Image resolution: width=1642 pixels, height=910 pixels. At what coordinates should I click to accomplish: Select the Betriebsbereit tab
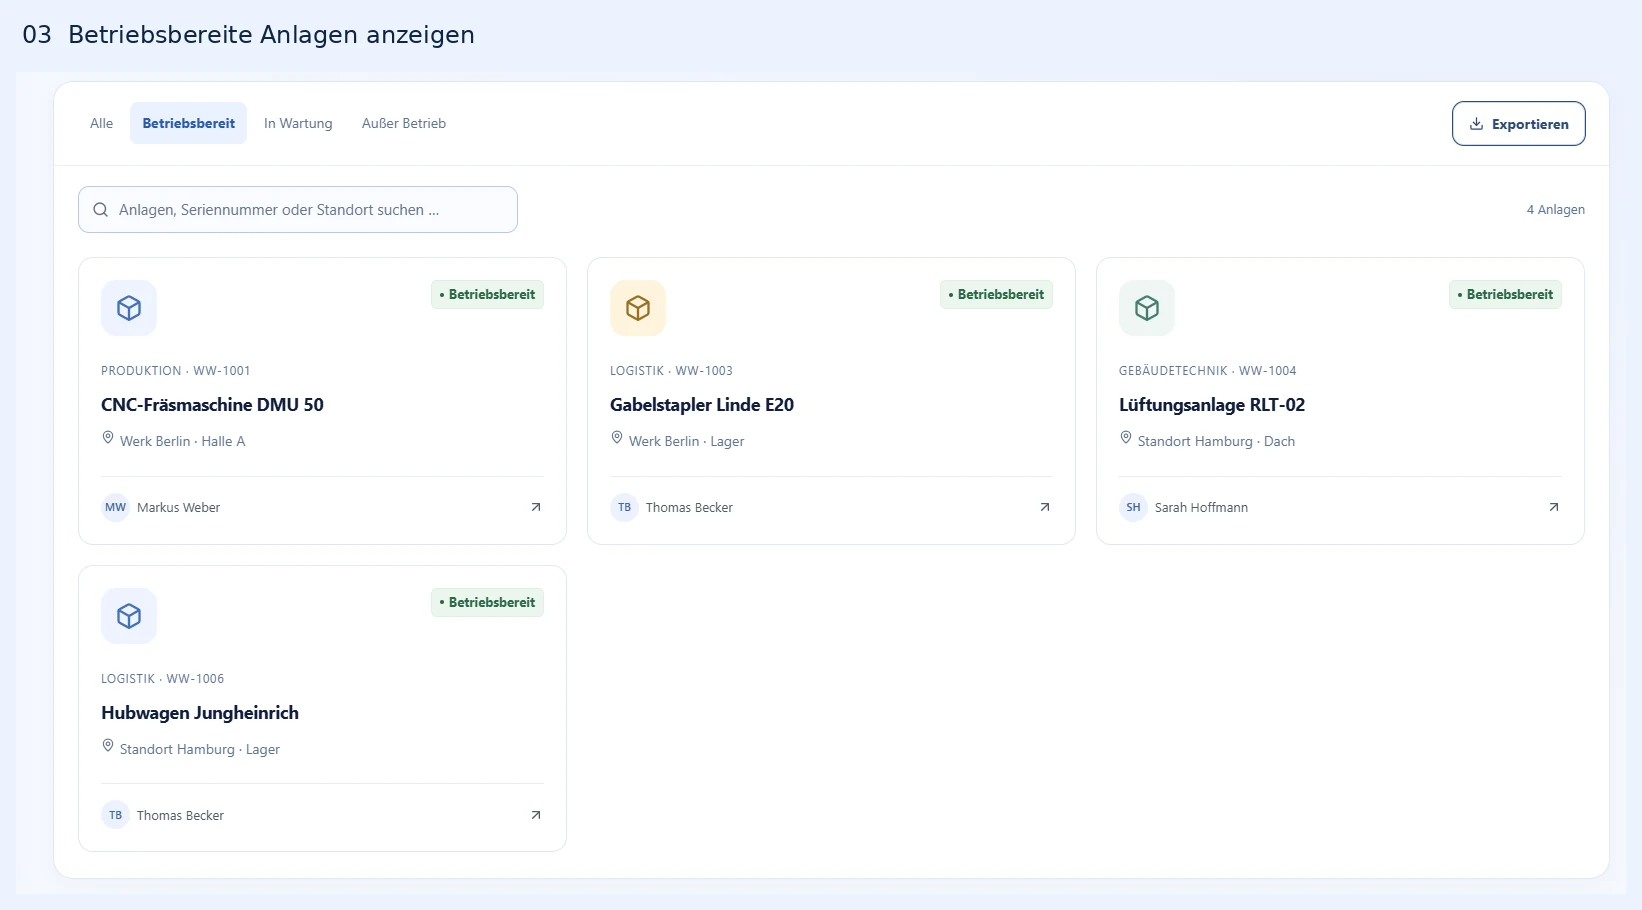click(x=189, y=123)
